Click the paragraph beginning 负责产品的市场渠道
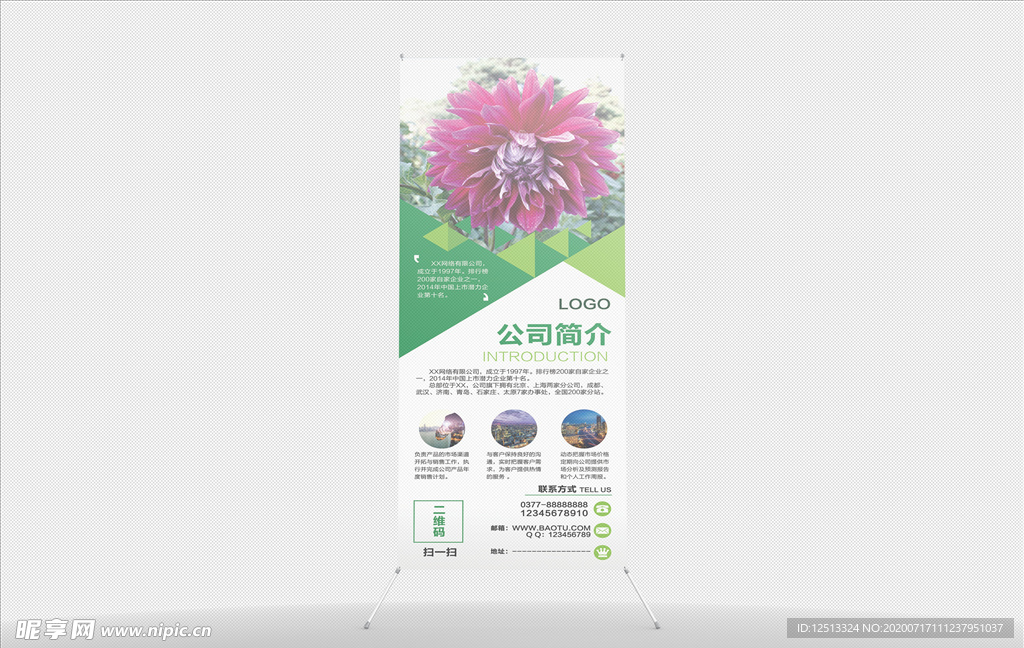 [441, 465]
